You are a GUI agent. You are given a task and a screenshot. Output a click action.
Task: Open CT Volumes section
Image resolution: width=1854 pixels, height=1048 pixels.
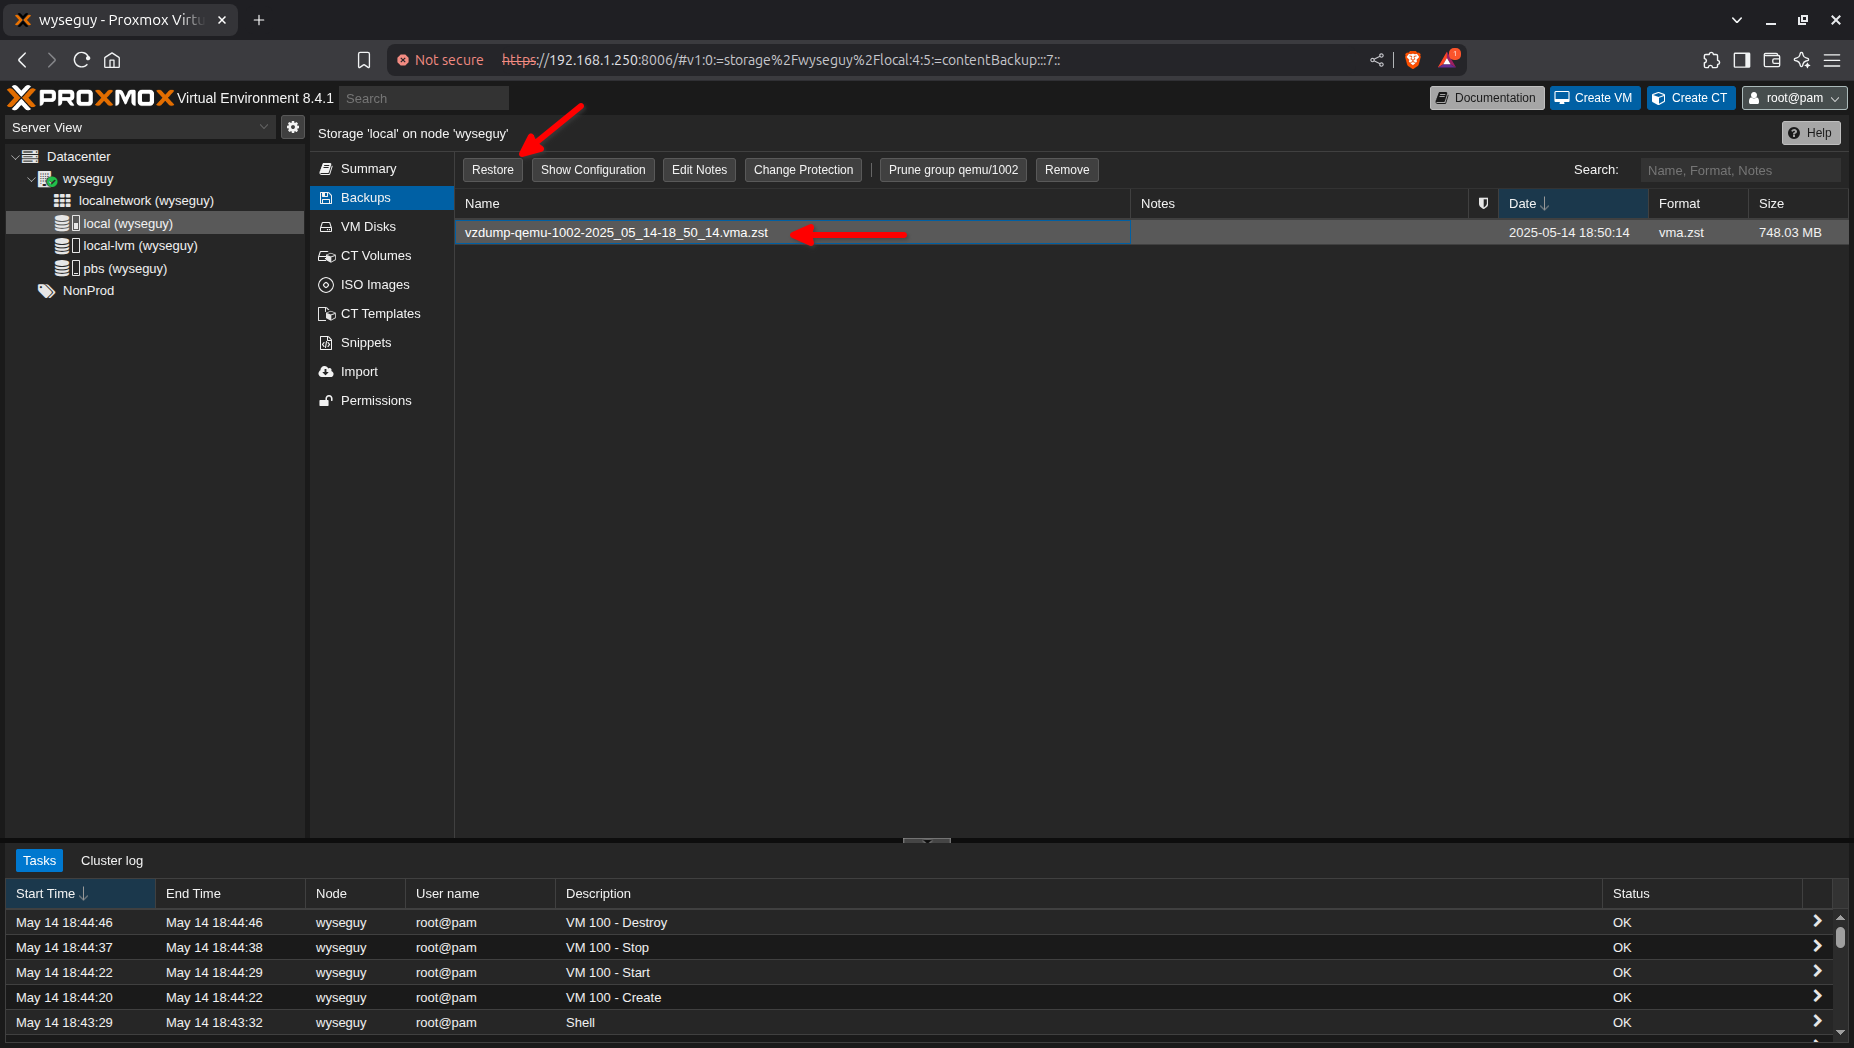(x=382, y=256)
